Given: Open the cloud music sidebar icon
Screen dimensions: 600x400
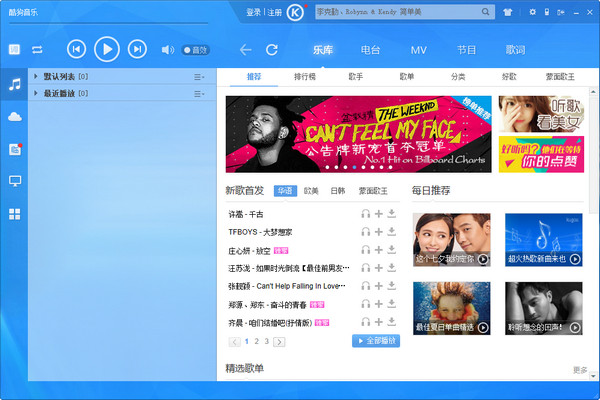Looking at the screenshot, I should click(15, 116).
